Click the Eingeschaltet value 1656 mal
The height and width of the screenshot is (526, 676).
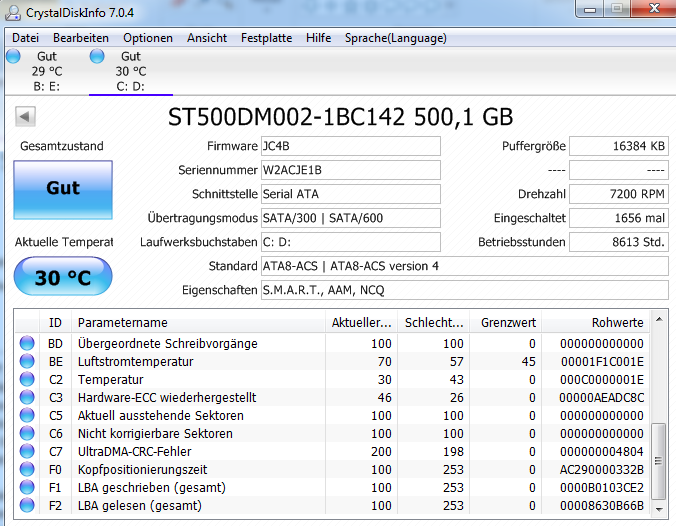pos(619,218)
